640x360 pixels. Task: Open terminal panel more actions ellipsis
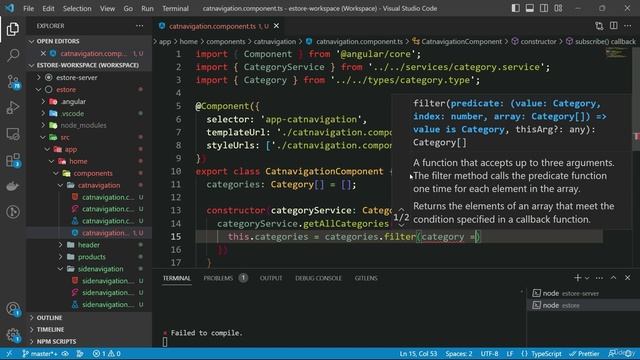click(599, 278)
